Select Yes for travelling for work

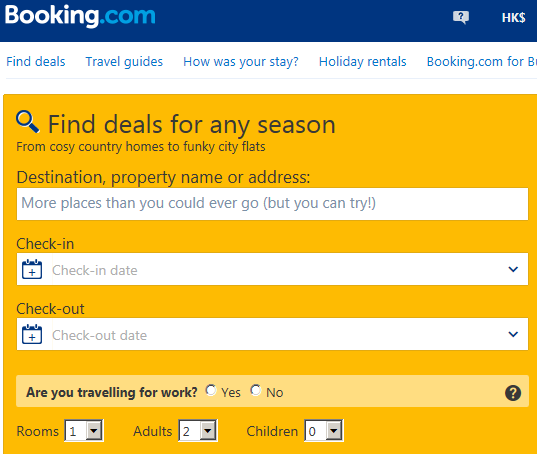click(x=211, y=390)
